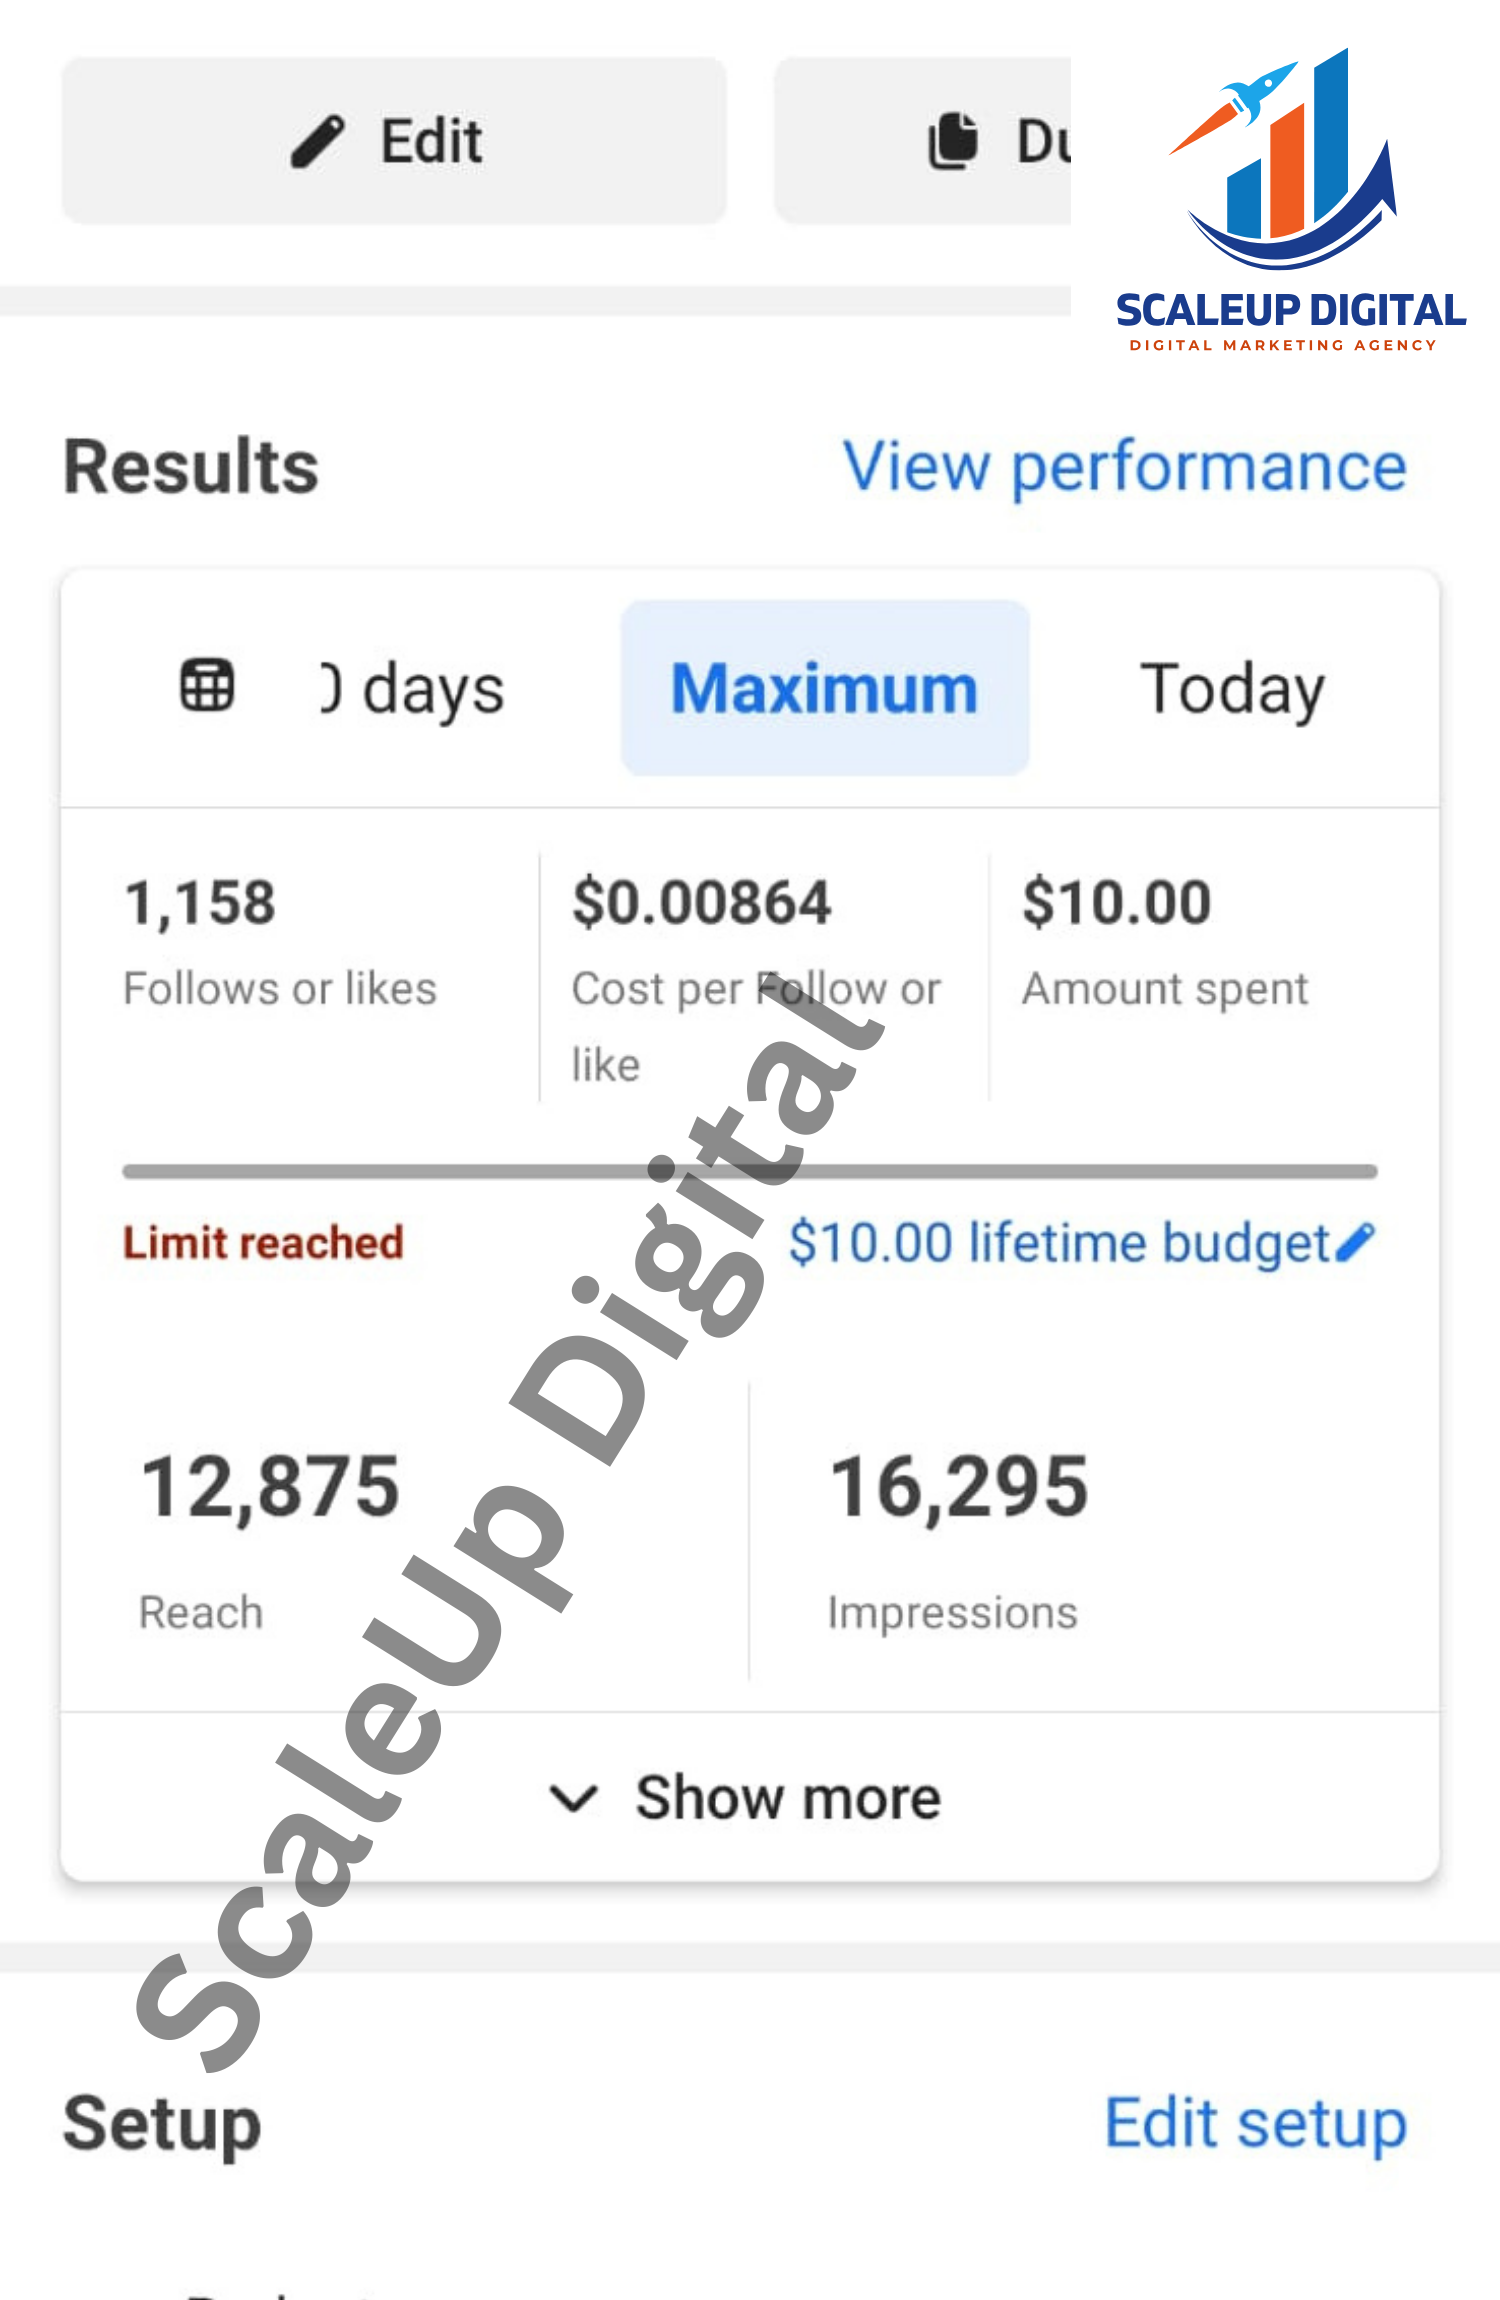This screenshot has height=2300, width=1500.
Task: Click the 12,875 Reach metric
Action: (x=270, y=1530)
